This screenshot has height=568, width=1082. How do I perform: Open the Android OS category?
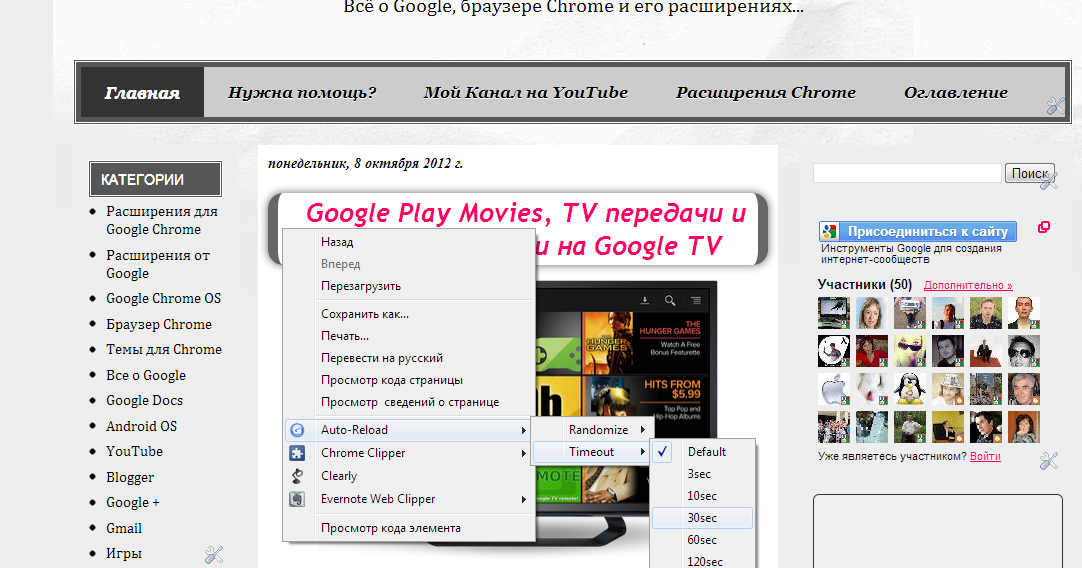click(x=141, y=427)
